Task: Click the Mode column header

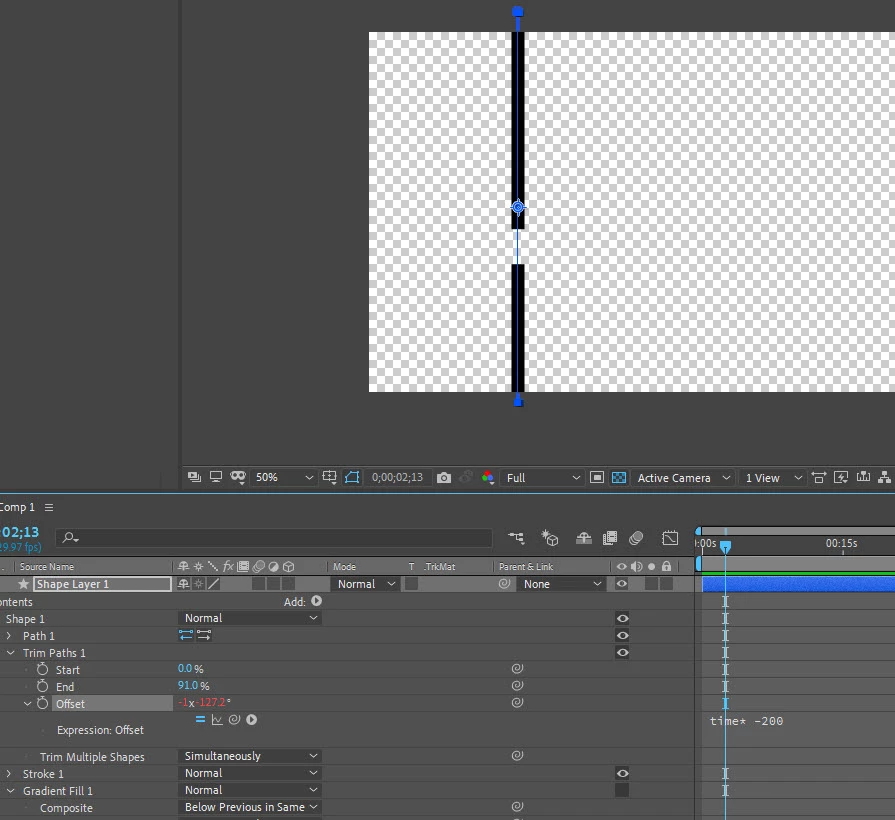Action: pos(344,567)
